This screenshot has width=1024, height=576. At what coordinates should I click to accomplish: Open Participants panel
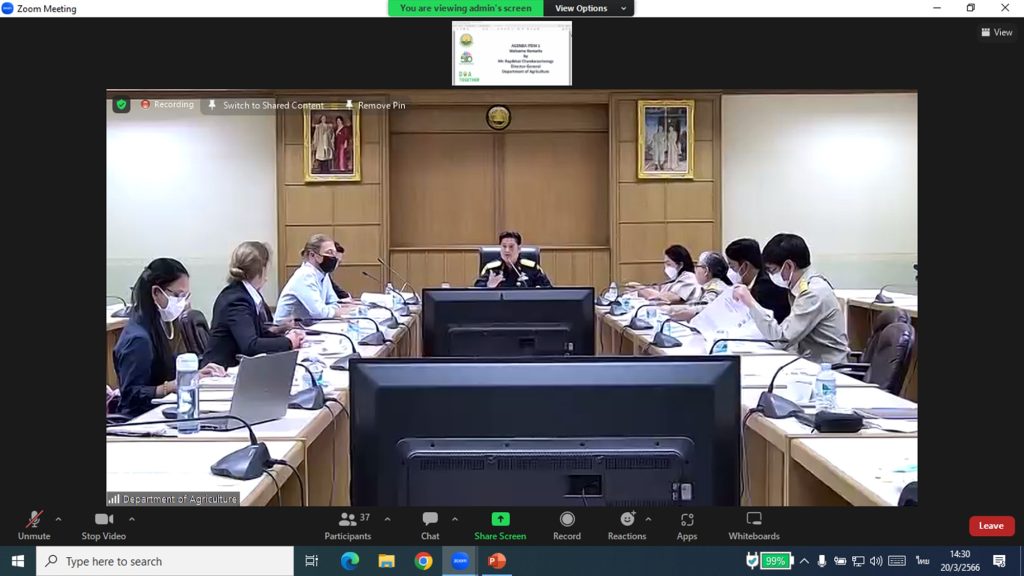pos(347,526)
